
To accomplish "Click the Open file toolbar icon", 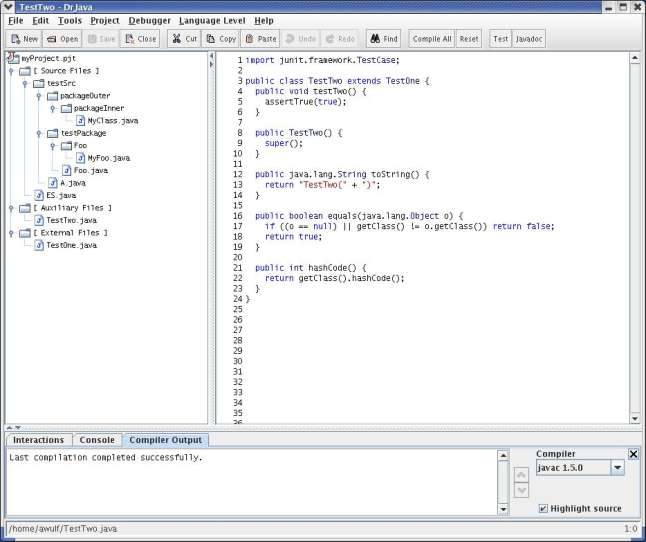I will click(52, 39).
